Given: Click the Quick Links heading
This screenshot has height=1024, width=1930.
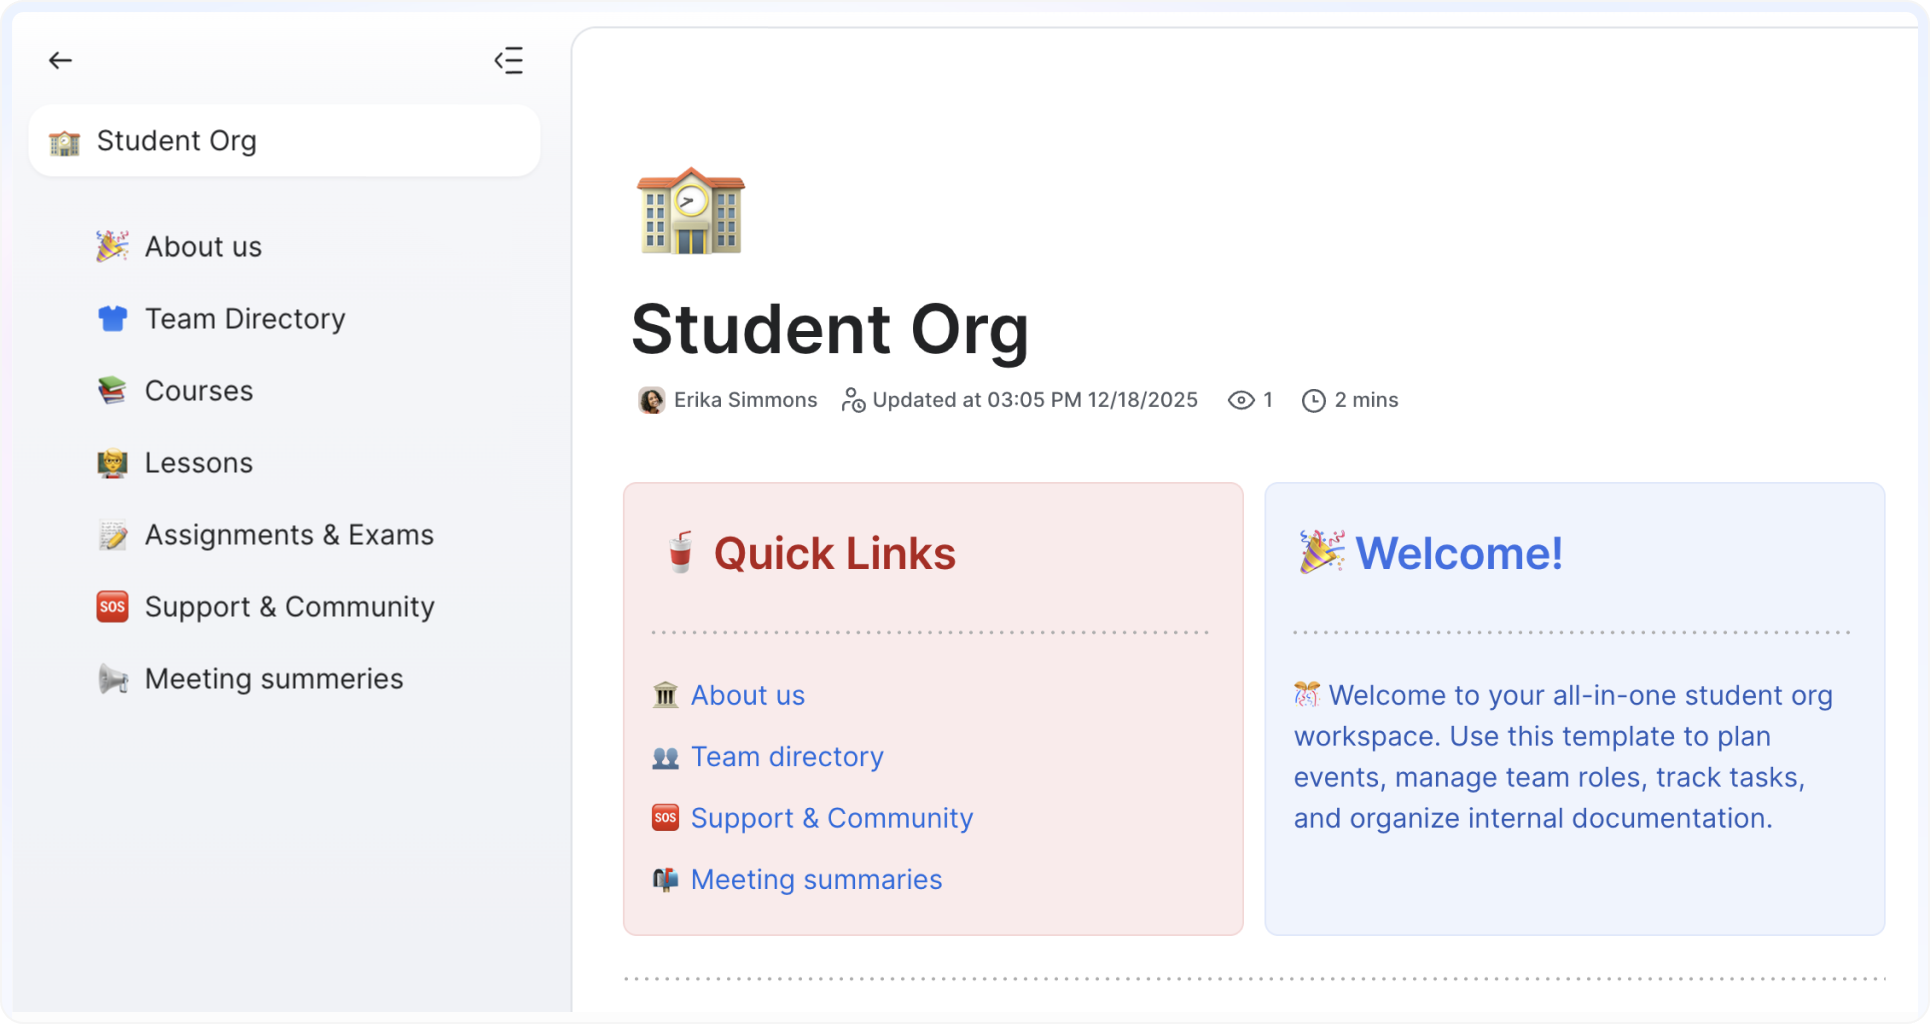Looking at the screenshot, I should point(833,553).
